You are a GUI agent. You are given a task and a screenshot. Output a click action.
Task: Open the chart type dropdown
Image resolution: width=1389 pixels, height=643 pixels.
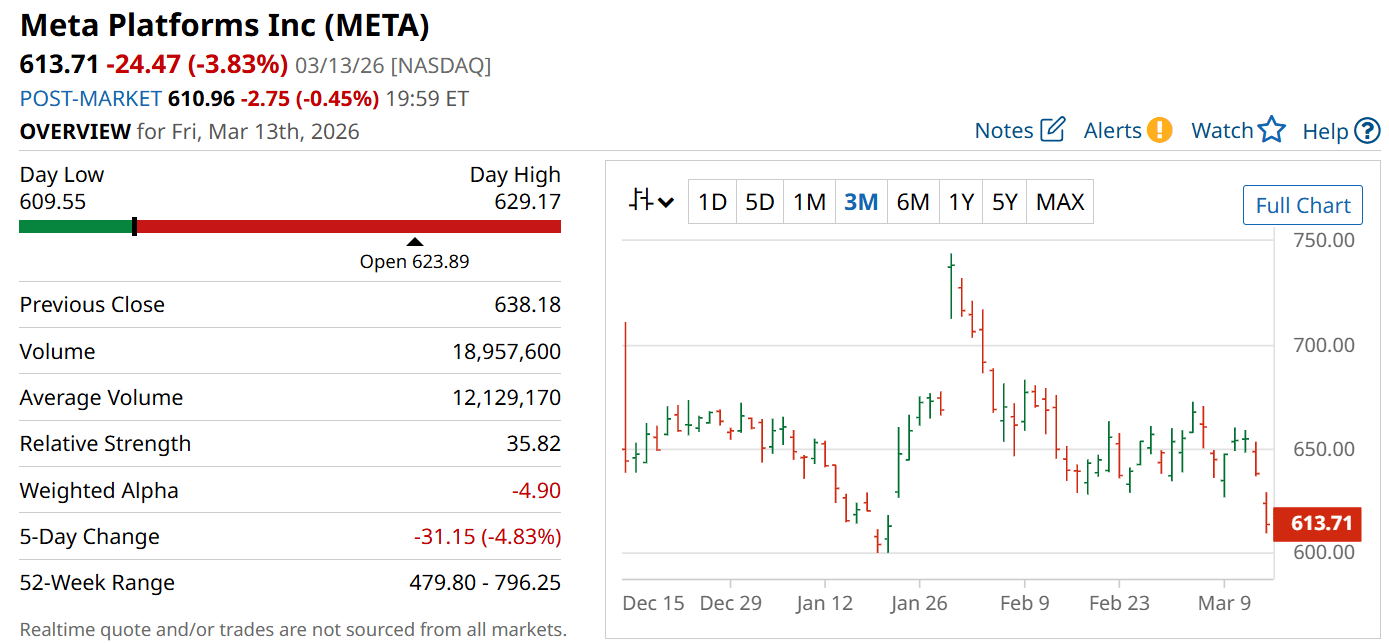pos(651,201)
